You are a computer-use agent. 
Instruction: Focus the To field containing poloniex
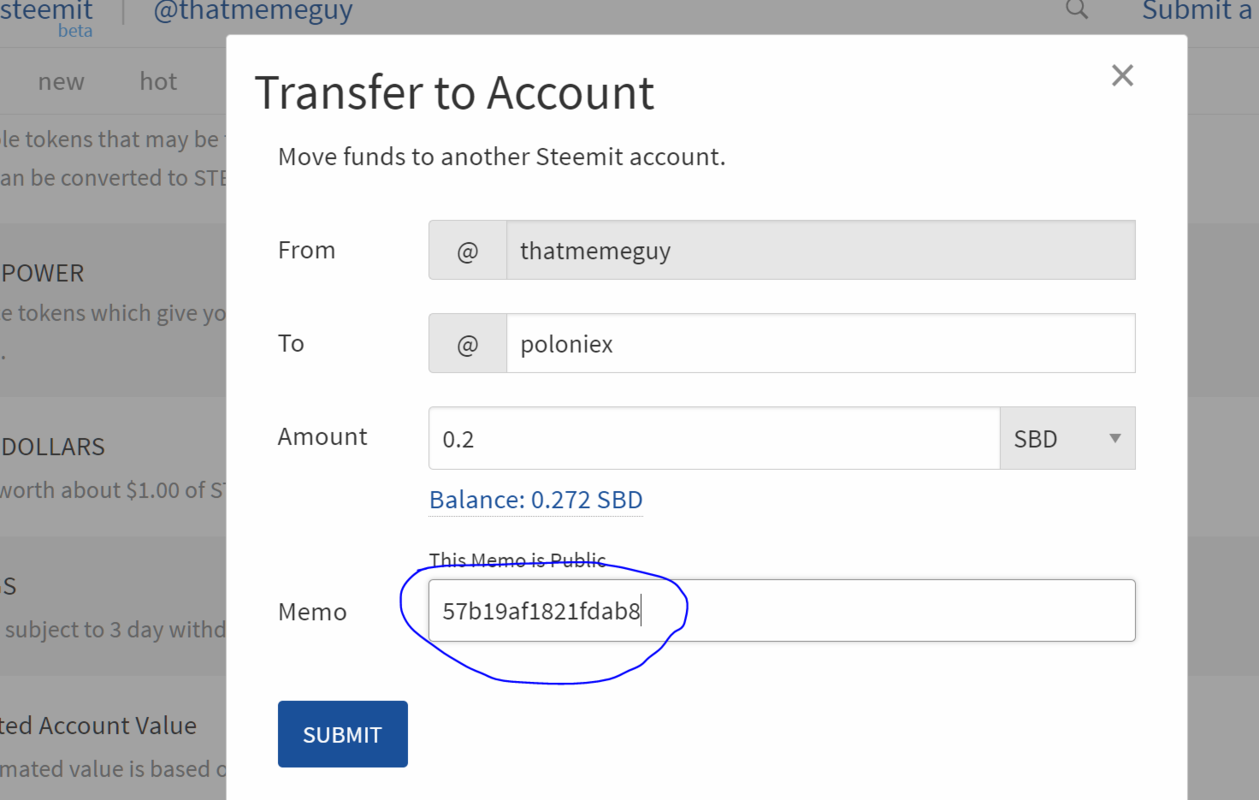[x=820, y=343]
